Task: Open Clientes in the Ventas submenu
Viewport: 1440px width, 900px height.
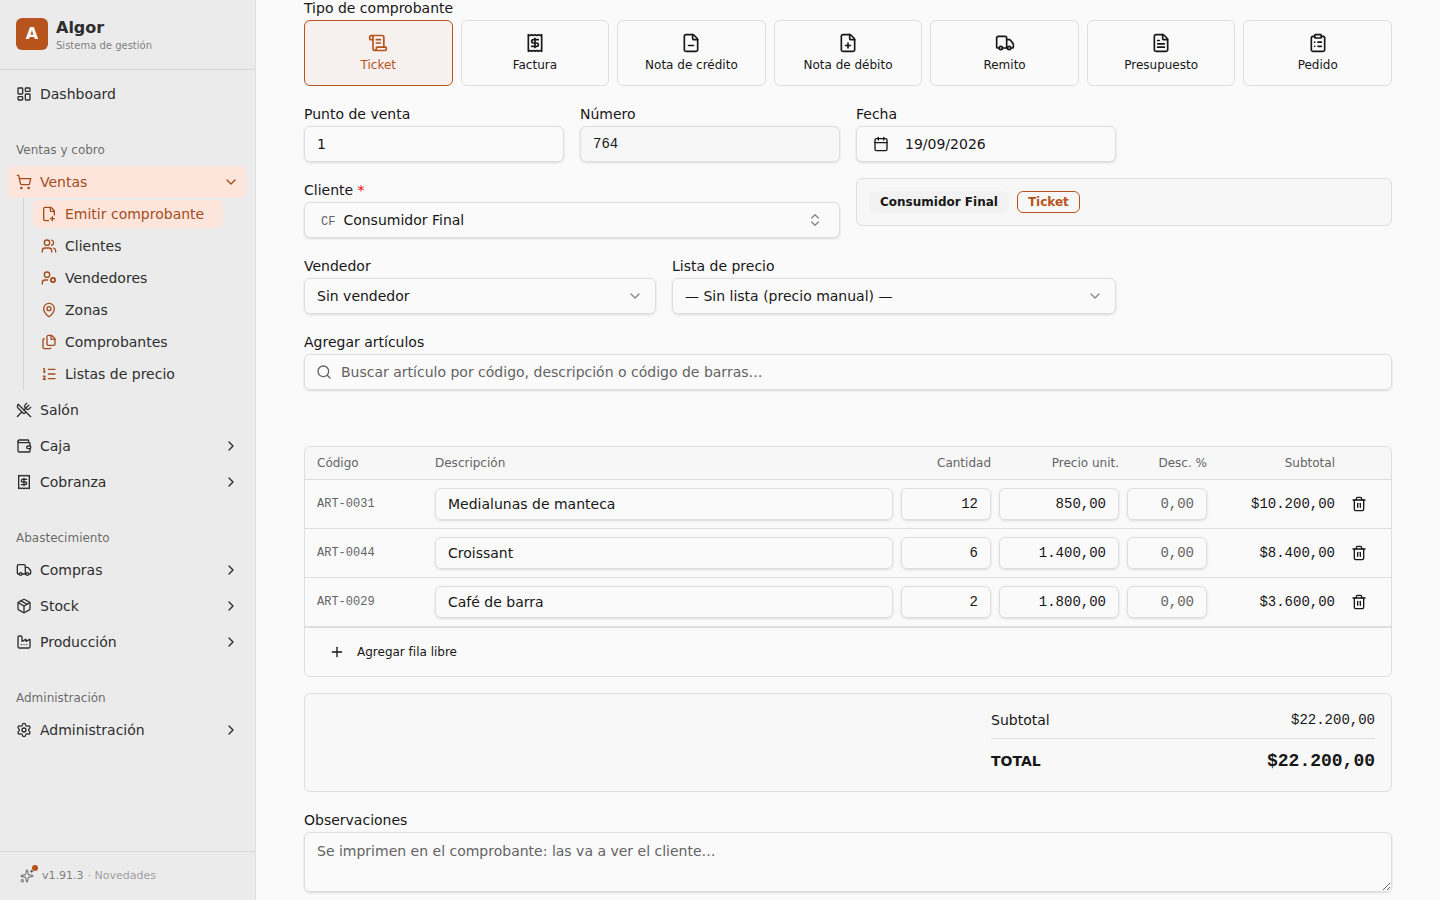Action: click(x=128, y=246)
